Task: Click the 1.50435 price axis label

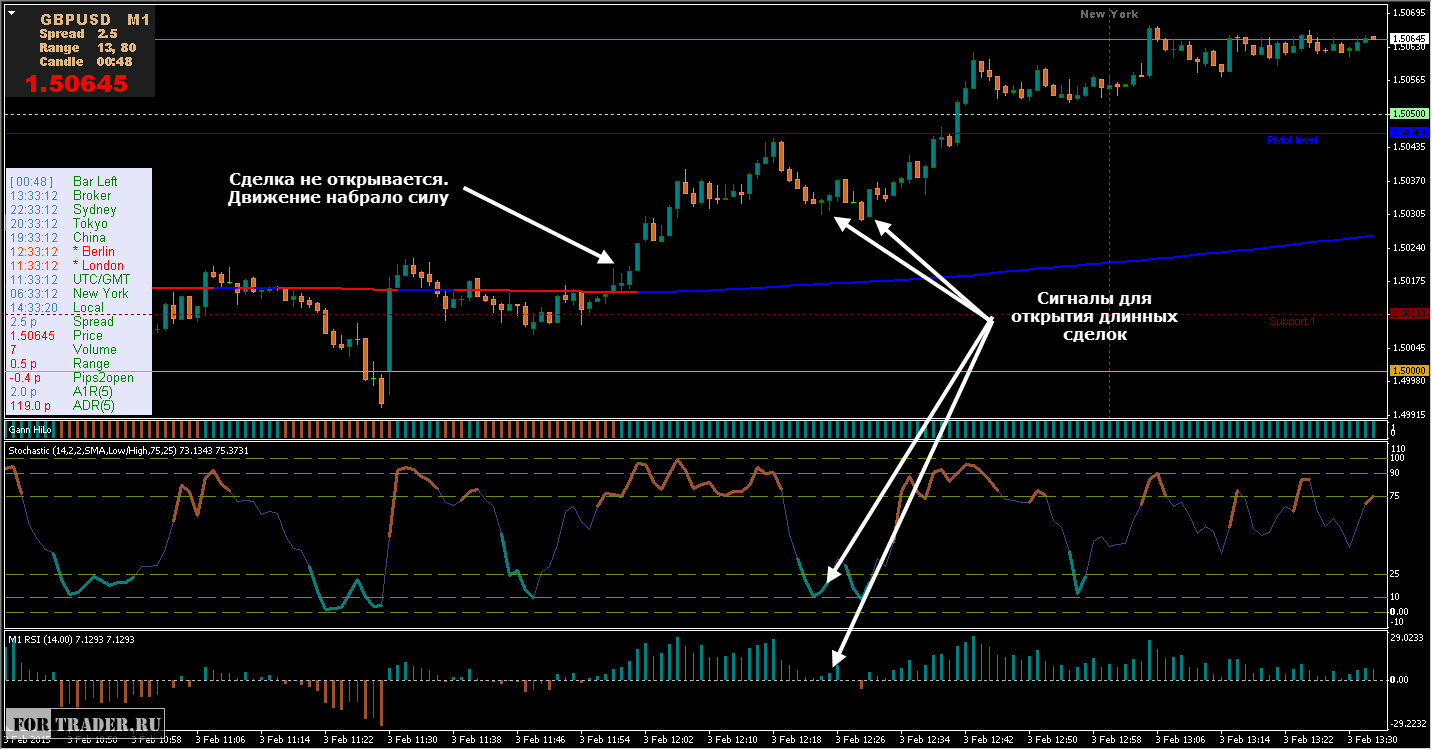Action: 1408,147
